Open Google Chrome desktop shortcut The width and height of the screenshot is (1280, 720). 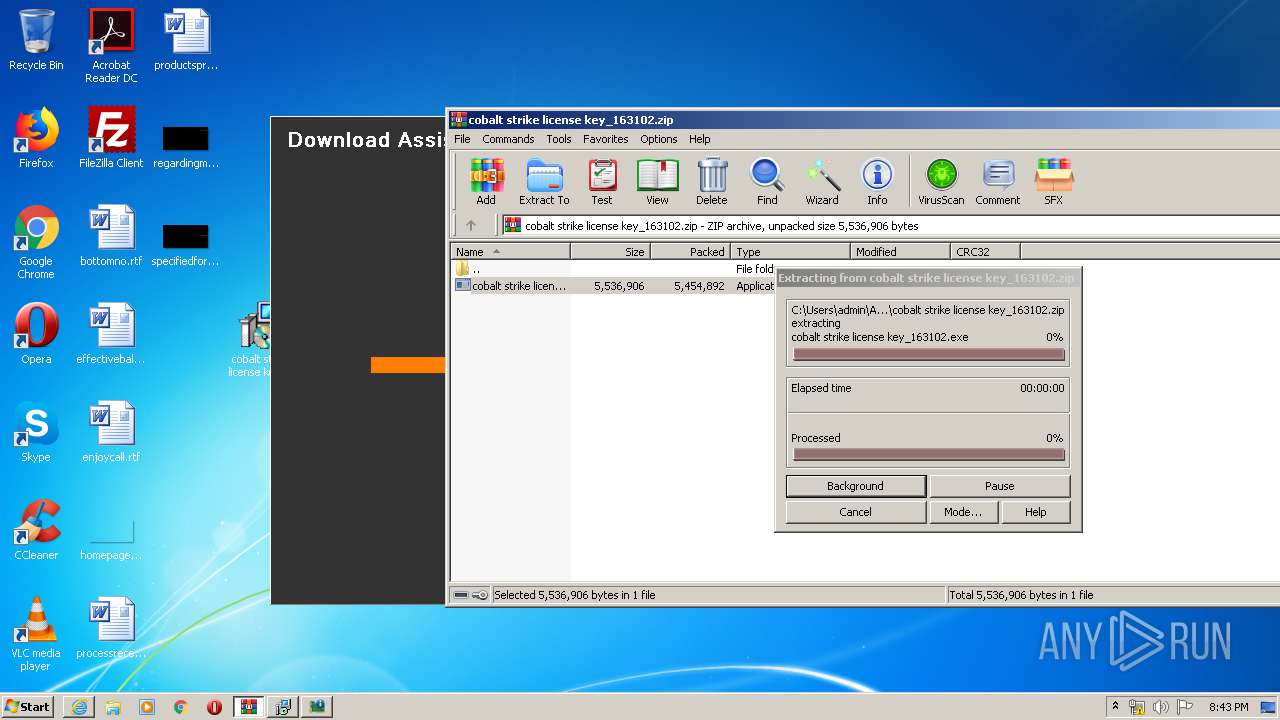click(x=36, y=243)
